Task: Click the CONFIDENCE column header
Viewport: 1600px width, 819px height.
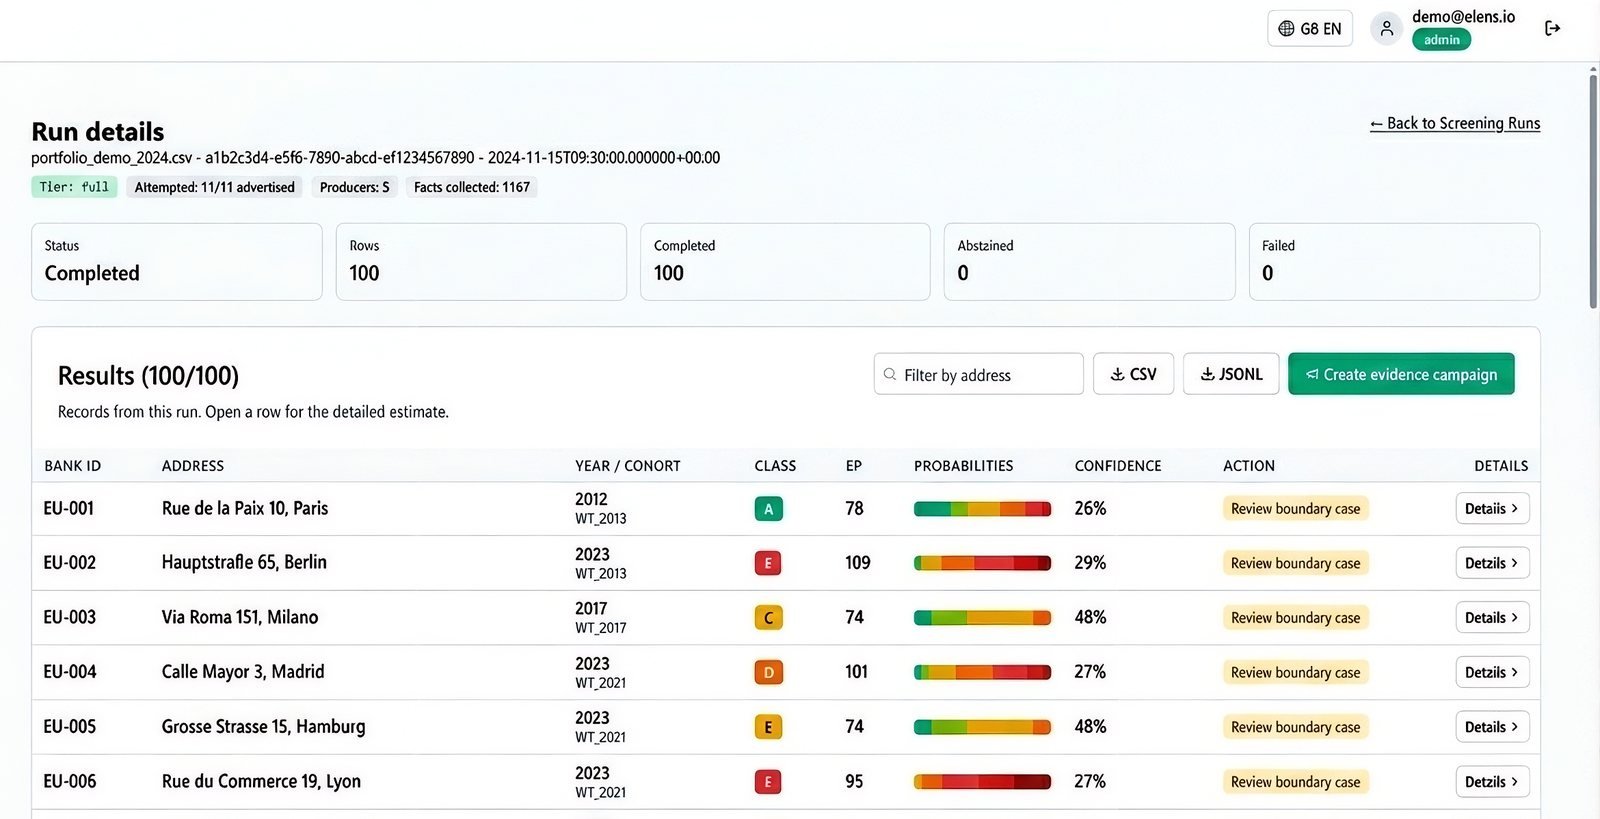Action: tap(1118, 466)
